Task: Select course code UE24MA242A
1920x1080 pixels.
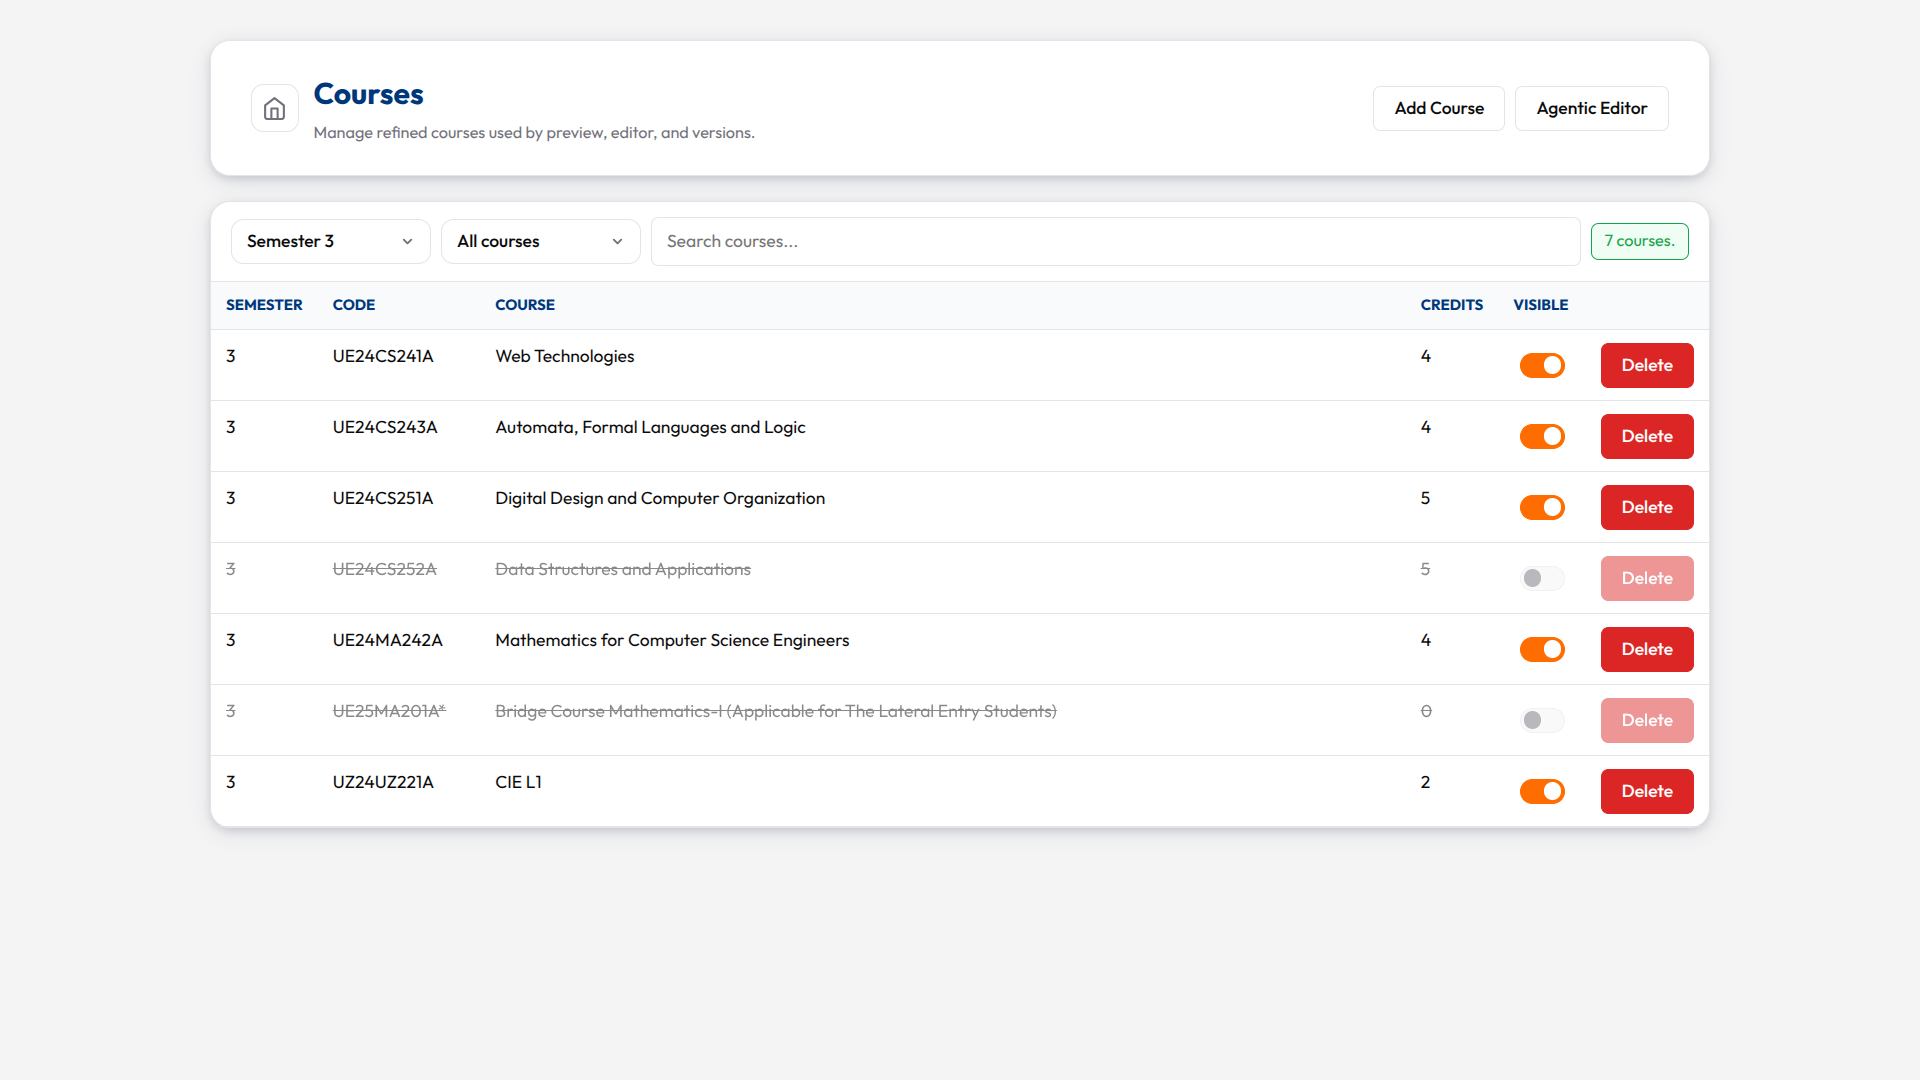Action: (388, 640)
